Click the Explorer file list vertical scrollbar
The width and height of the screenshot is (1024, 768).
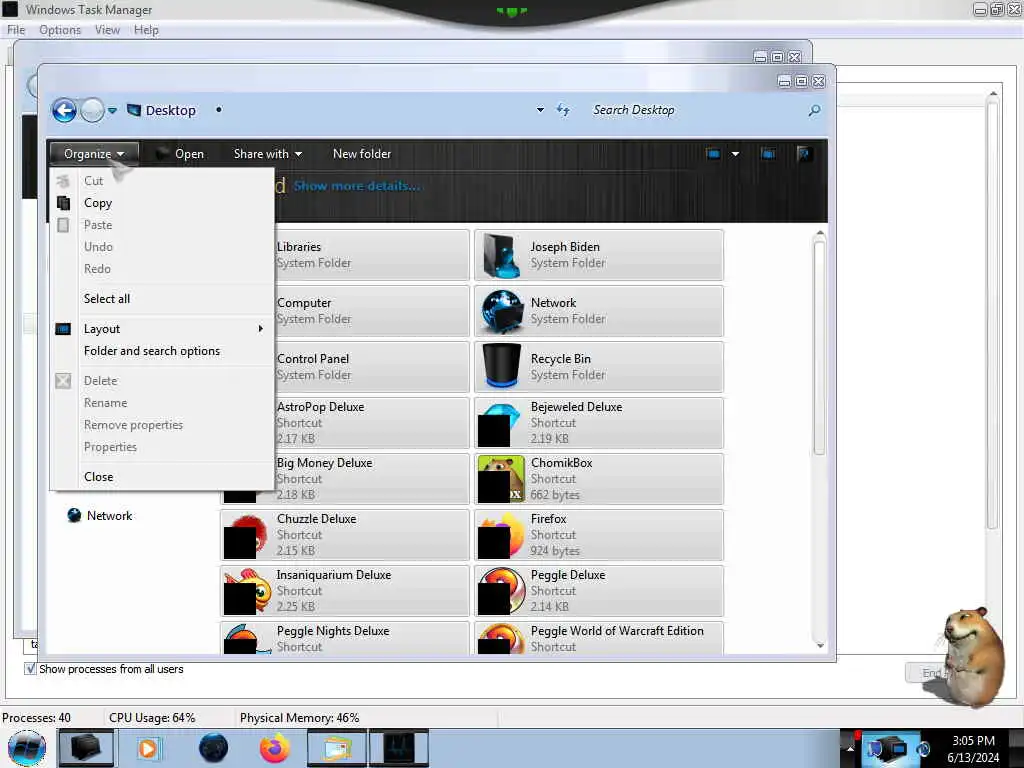(820, 347)
